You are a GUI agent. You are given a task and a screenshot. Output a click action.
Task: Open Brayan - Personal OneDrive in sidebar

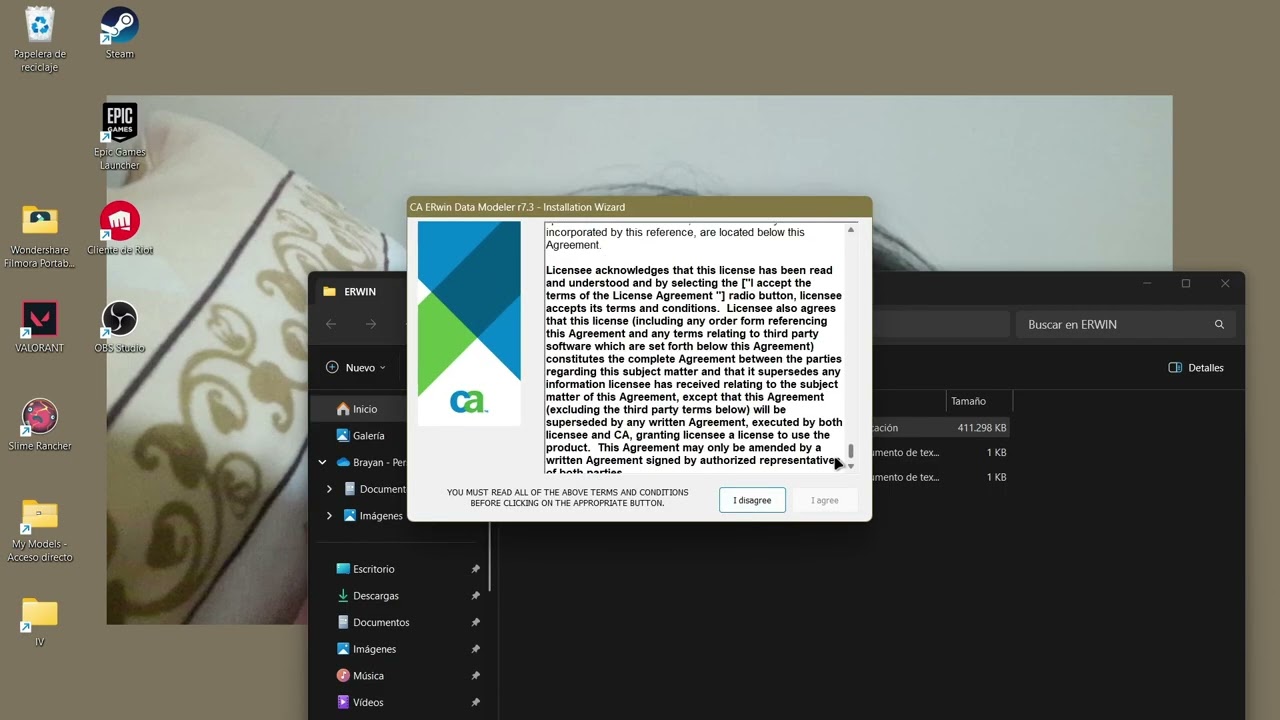[371, 462]
